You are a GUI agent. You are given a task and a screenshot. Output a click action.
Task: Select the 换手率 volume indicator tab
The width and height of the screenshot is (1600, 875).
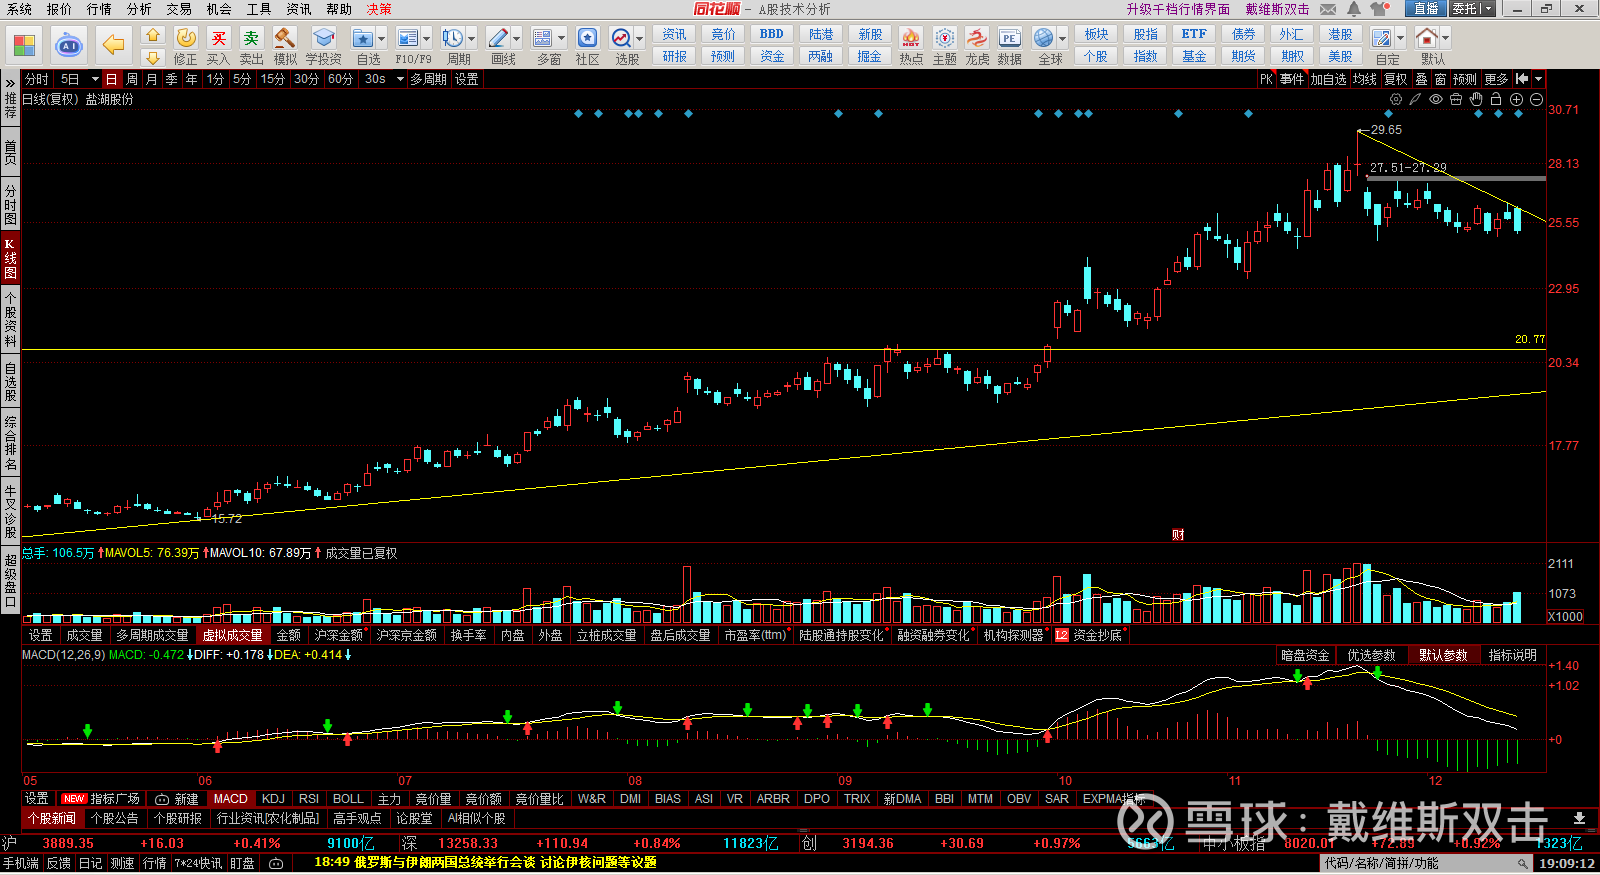[468, 635]
